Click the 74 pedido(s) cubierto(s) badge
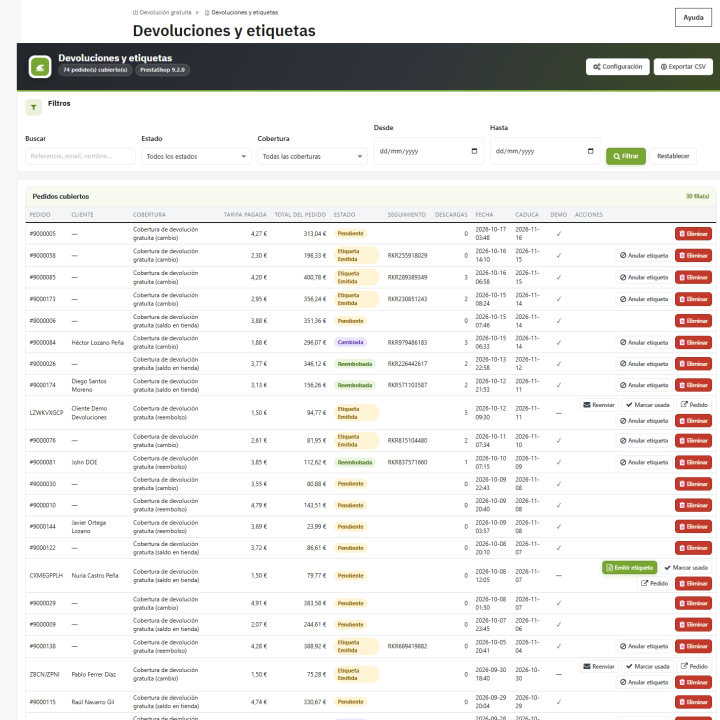Screen dimensions: 720x720 pyautogui.click(x=95, y=70)
